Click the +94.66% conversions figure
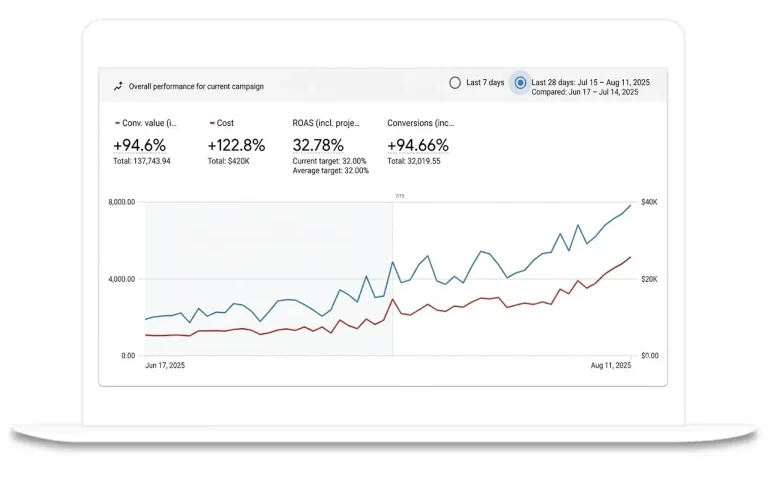Screen dimensions: 768x479 [418, 145]
